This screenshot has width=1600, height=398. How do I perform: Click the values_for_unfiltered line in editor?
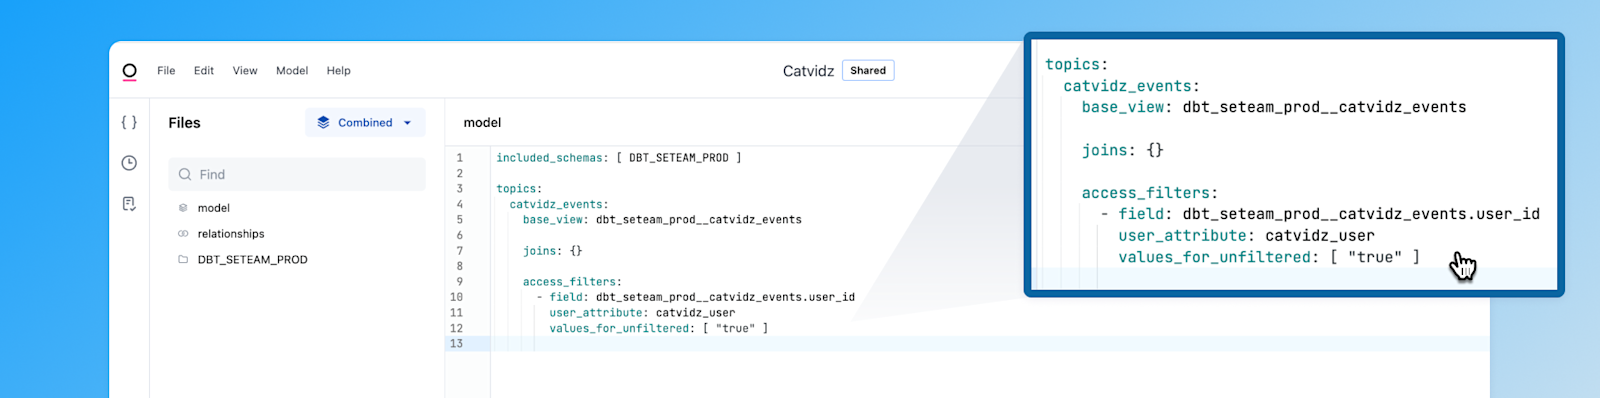point(658,328)
